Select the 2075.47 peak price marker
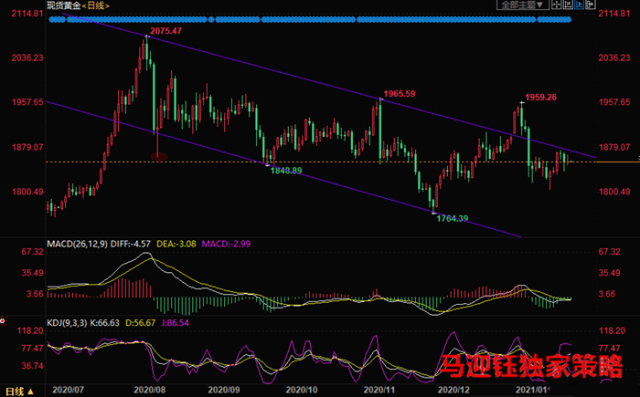This screenshot has width=640, height=397. 166,31
